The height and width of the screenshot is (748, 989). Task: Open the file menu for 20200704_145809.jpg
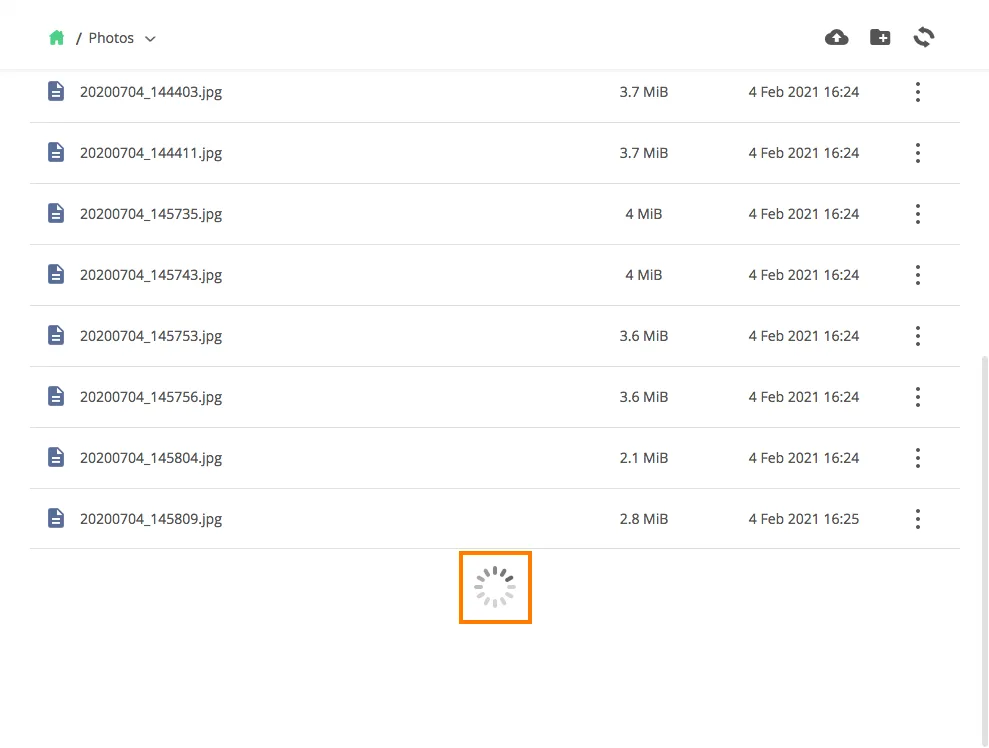[917, 519]
